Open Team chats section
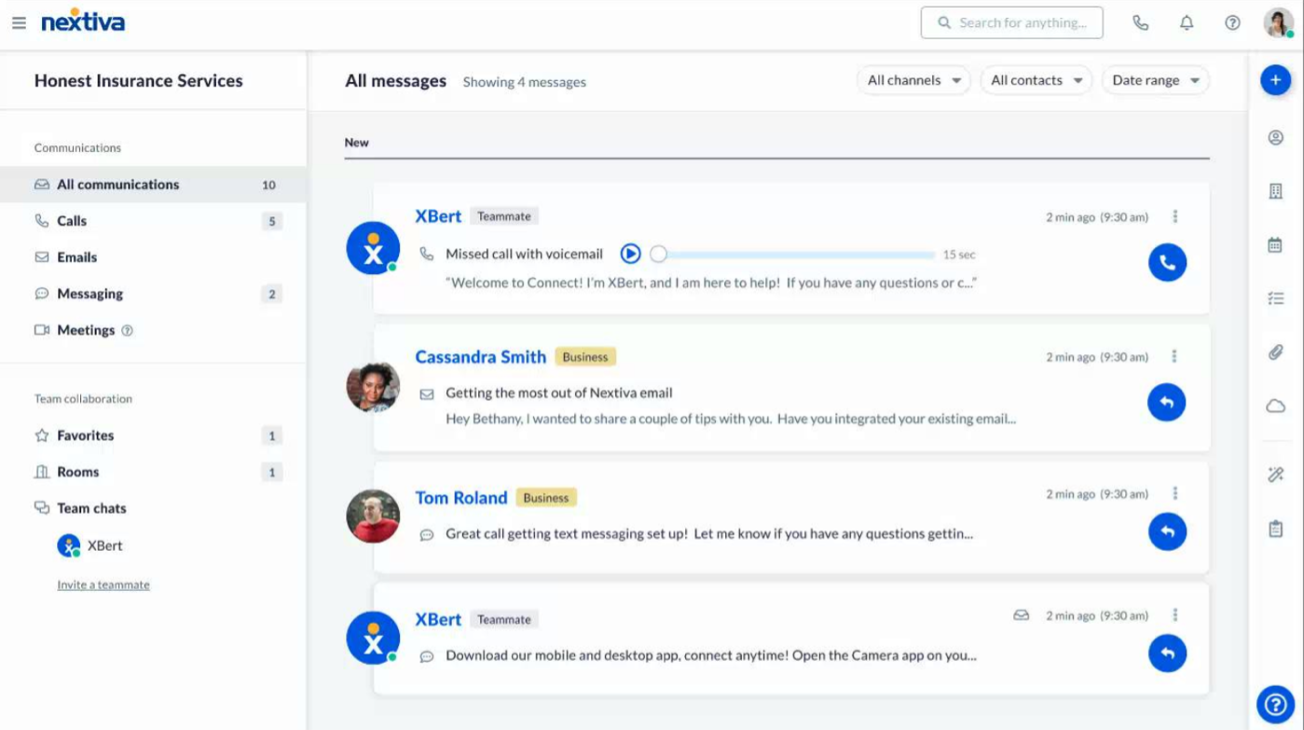Image resolution: width=1304 pixels, height=730 pixels. [x=154, y=508]
